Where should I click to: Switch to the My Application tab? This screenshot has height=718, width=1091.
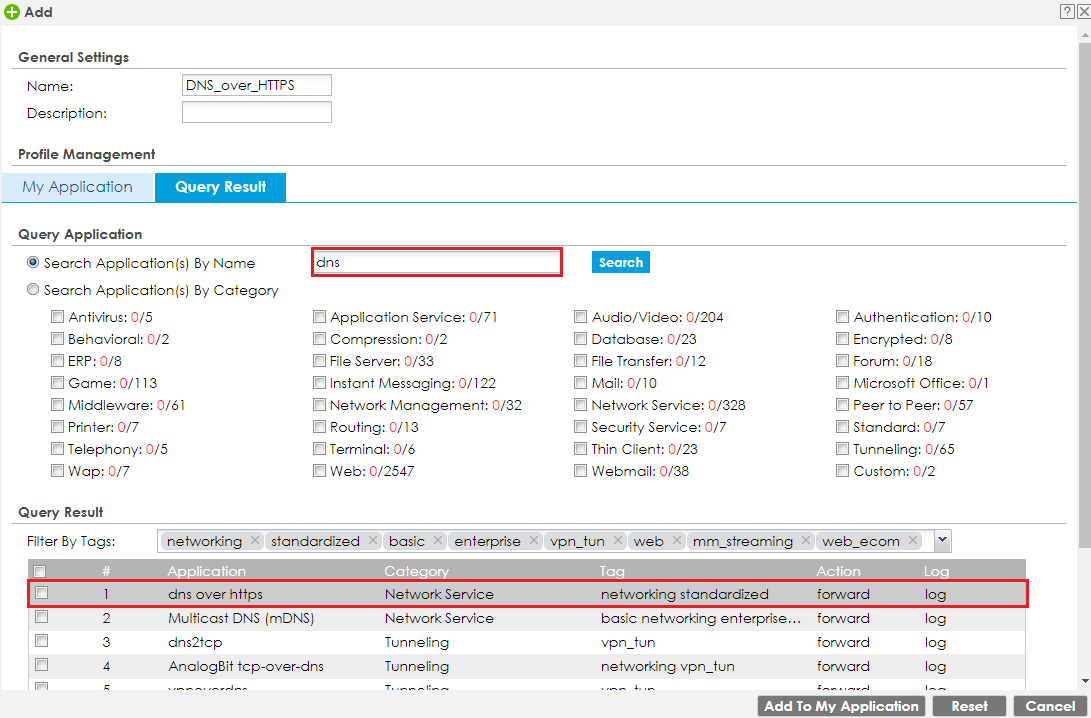[x=78, y=187]
